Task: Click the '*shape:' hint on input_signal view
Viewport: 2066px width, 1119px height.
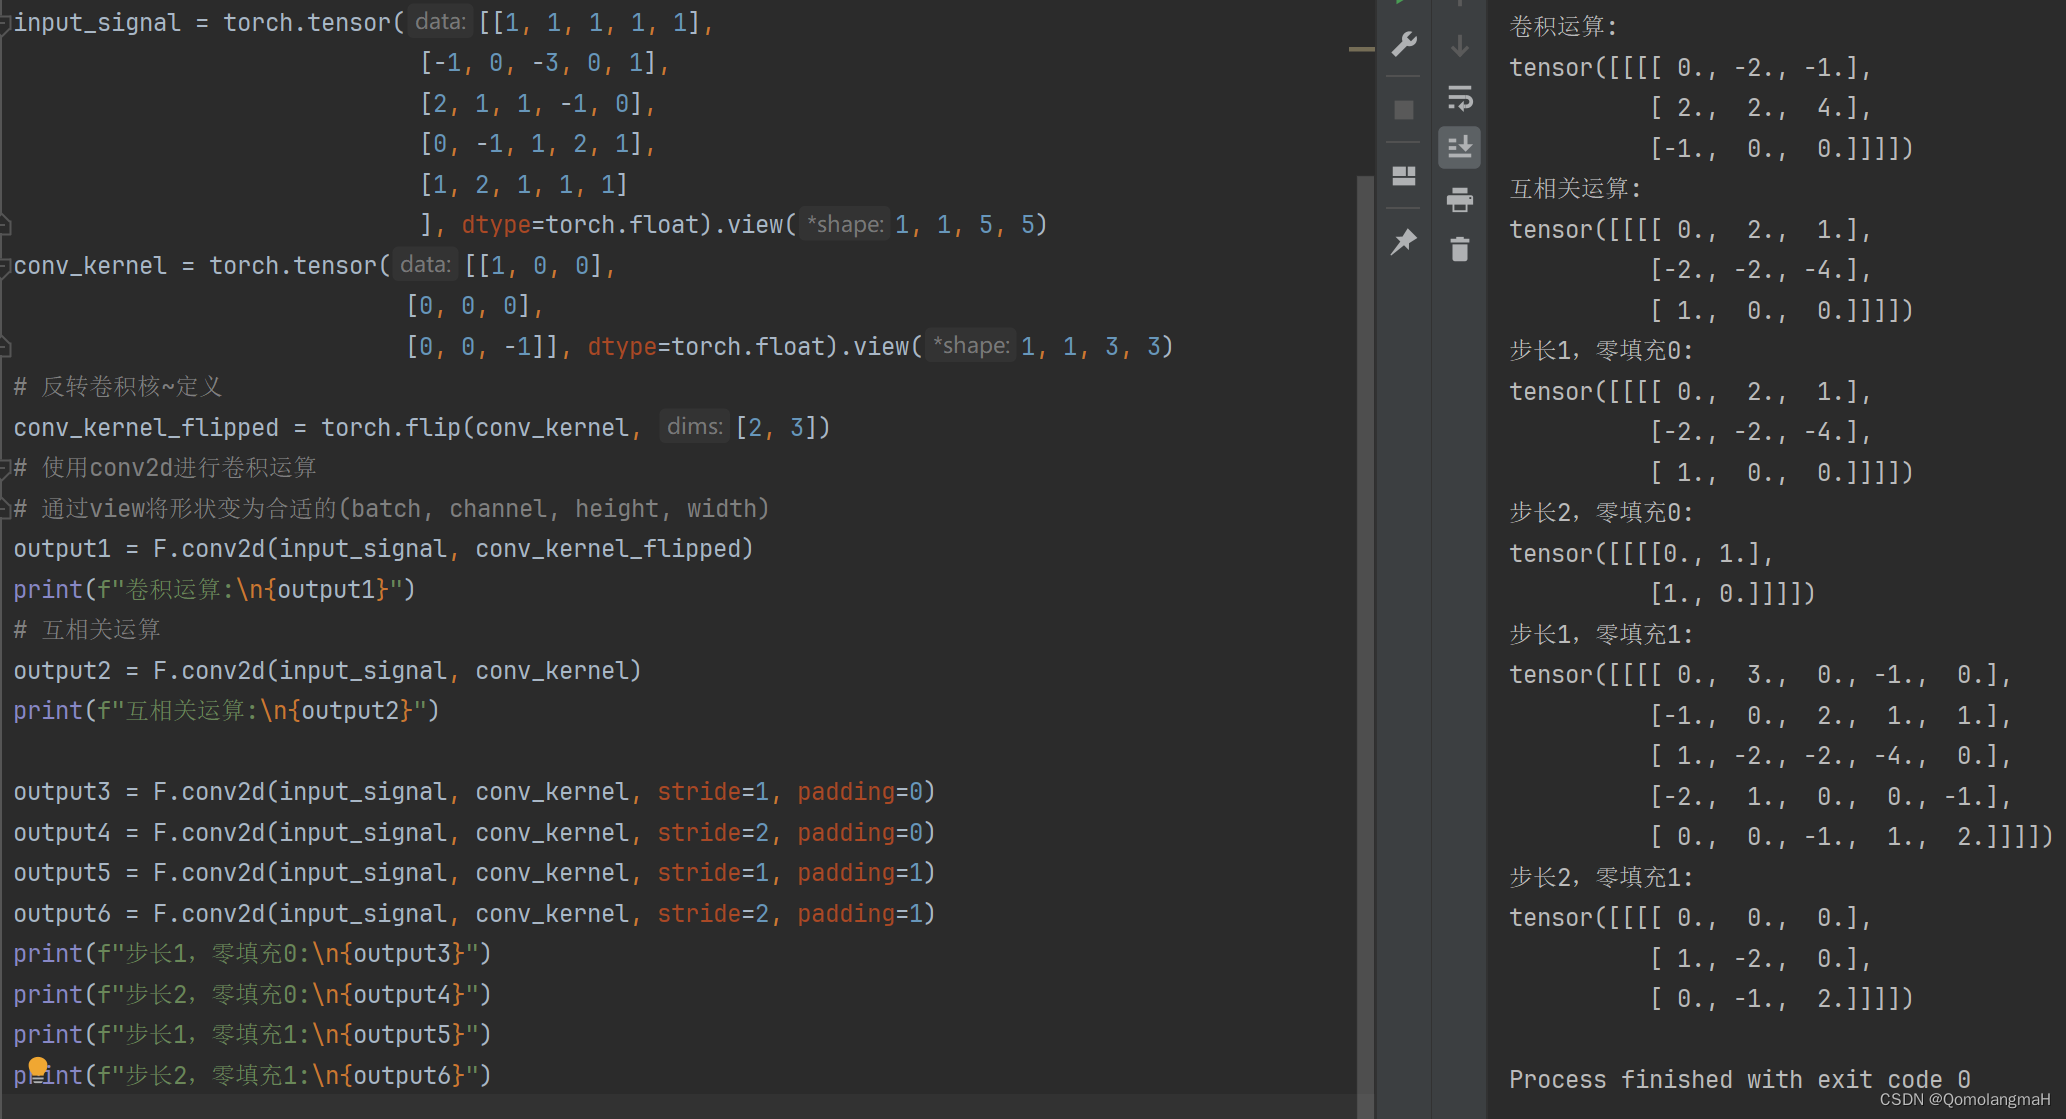Action: pyautogui.click(x=845, y=224)
